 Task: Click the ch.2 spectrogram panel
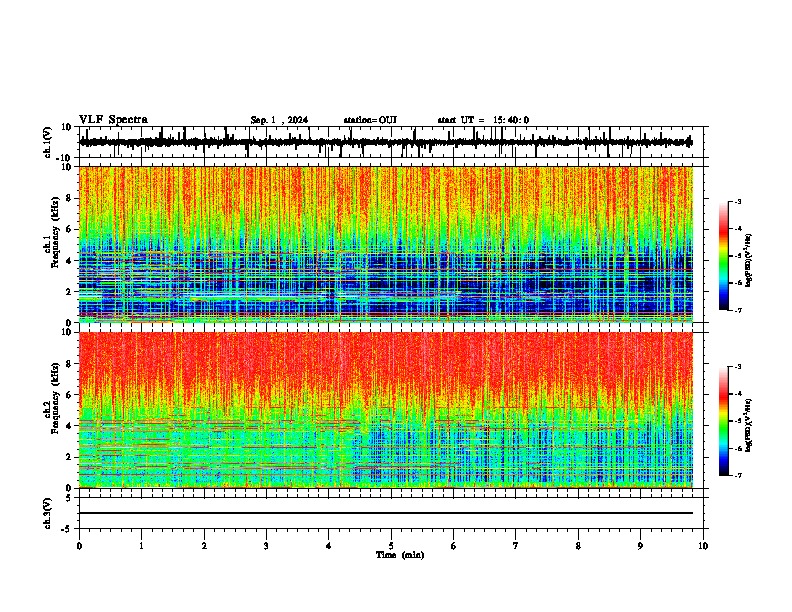pos(386,410)
